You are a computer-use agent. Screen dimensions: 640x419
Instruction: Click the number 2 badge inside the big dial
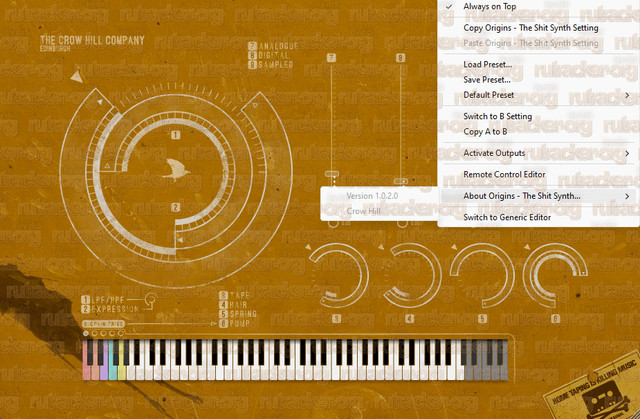coord(176,207)
